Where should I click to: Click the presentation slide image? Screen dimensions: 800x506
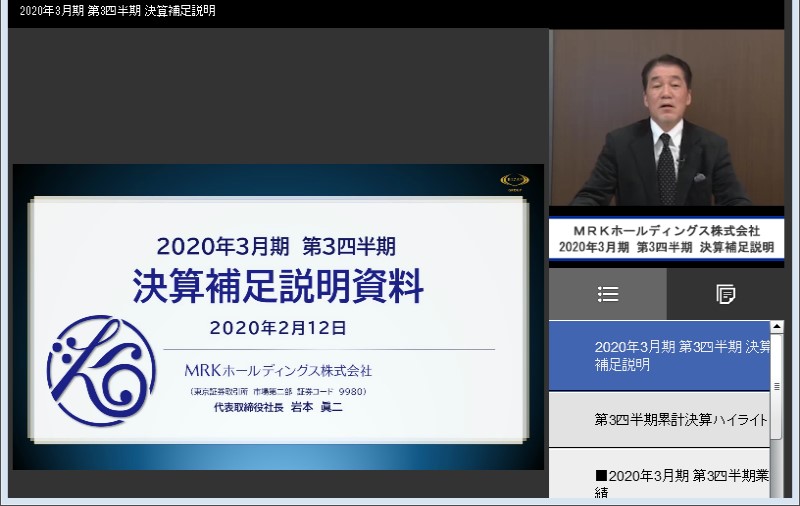pos(278,317)
